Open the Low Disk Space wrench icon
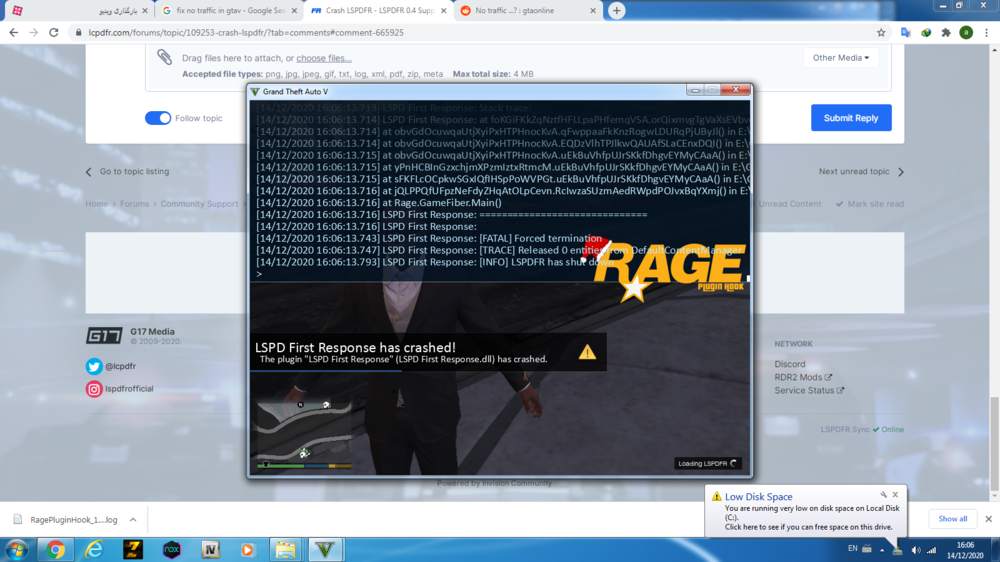This screenshot has width=1000, height=562. click(883, 494)
